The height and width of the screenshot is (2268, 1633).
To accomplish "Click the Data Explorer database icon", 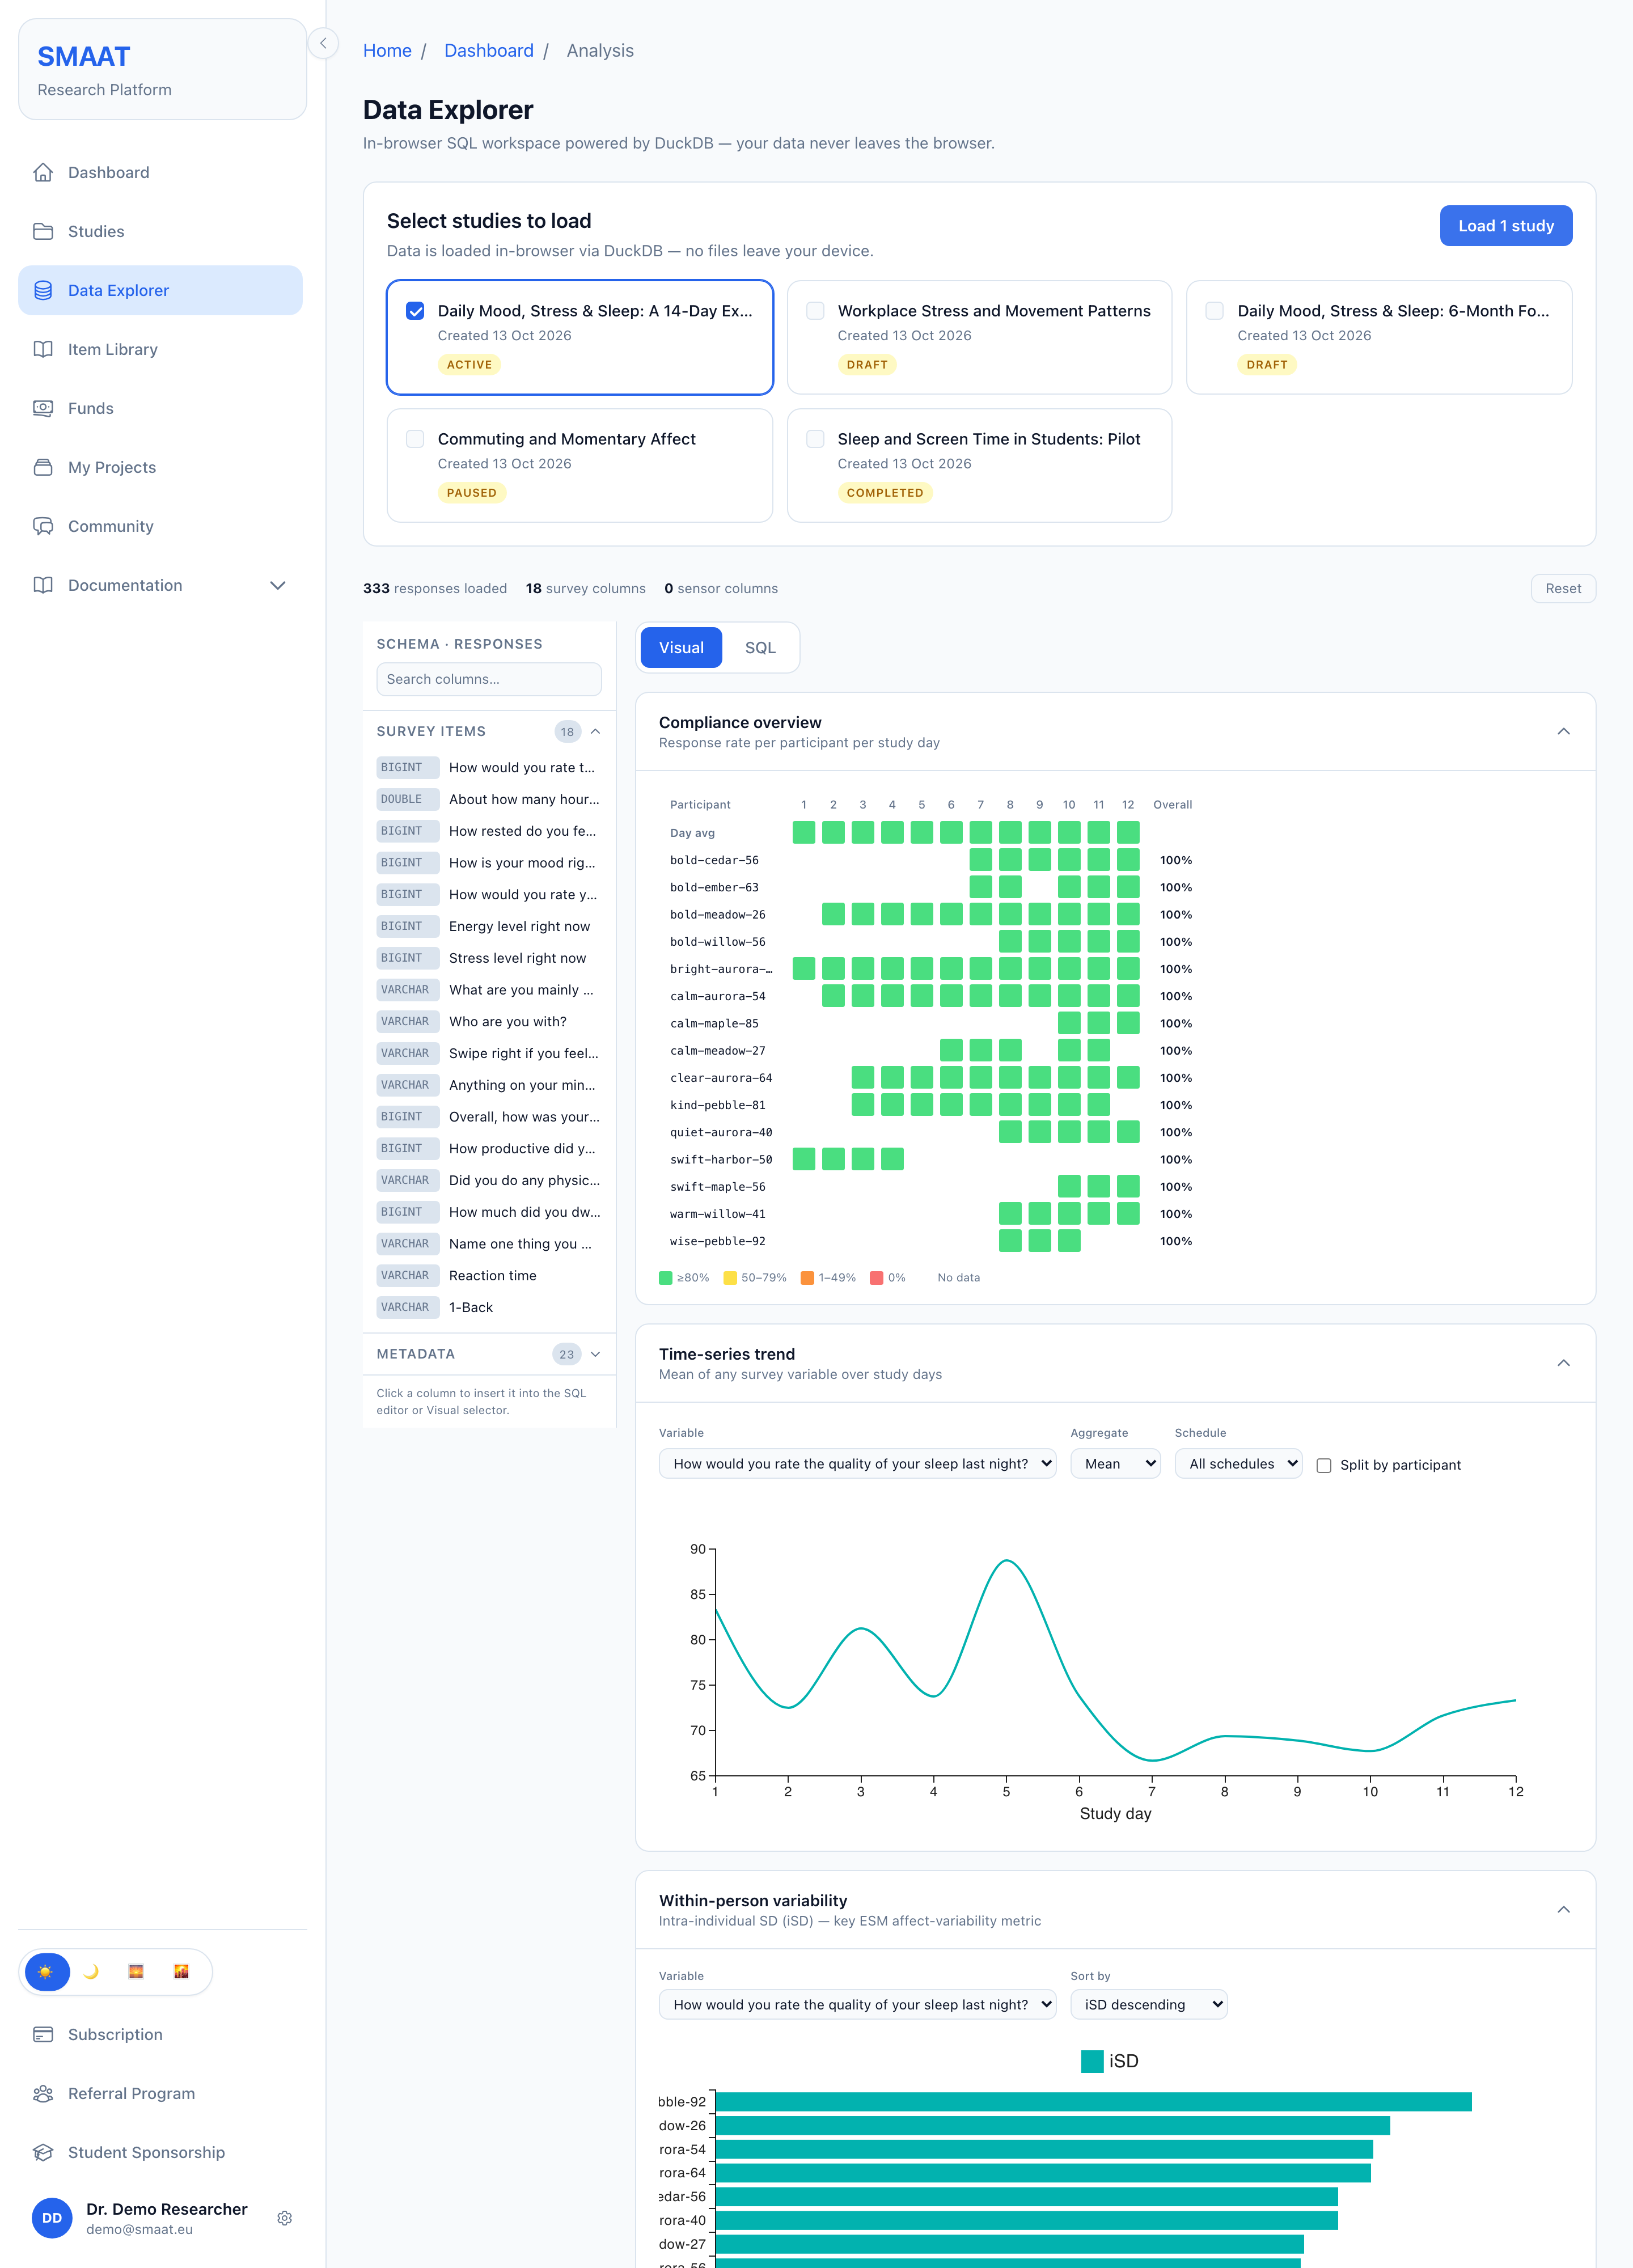I will click(43, 290).
